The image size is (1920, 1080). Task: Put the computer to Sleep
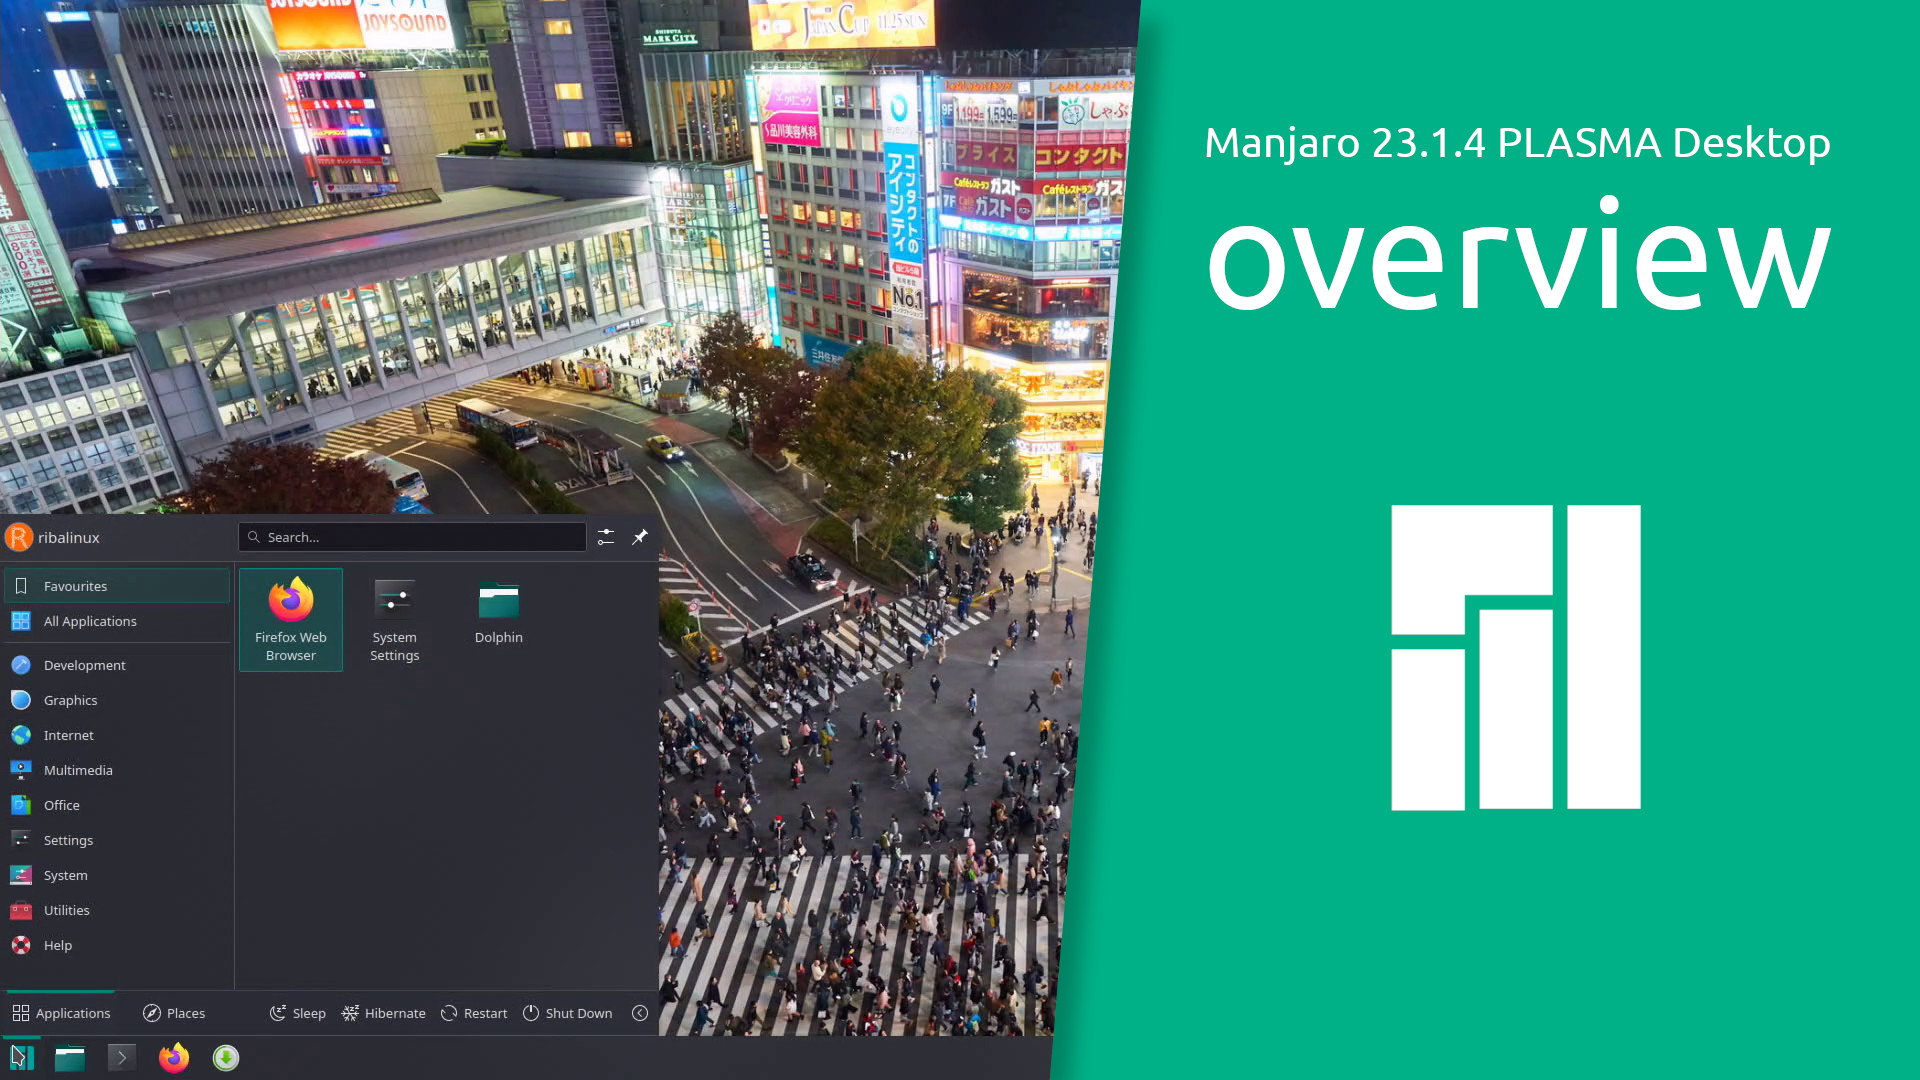point(298,1013)
